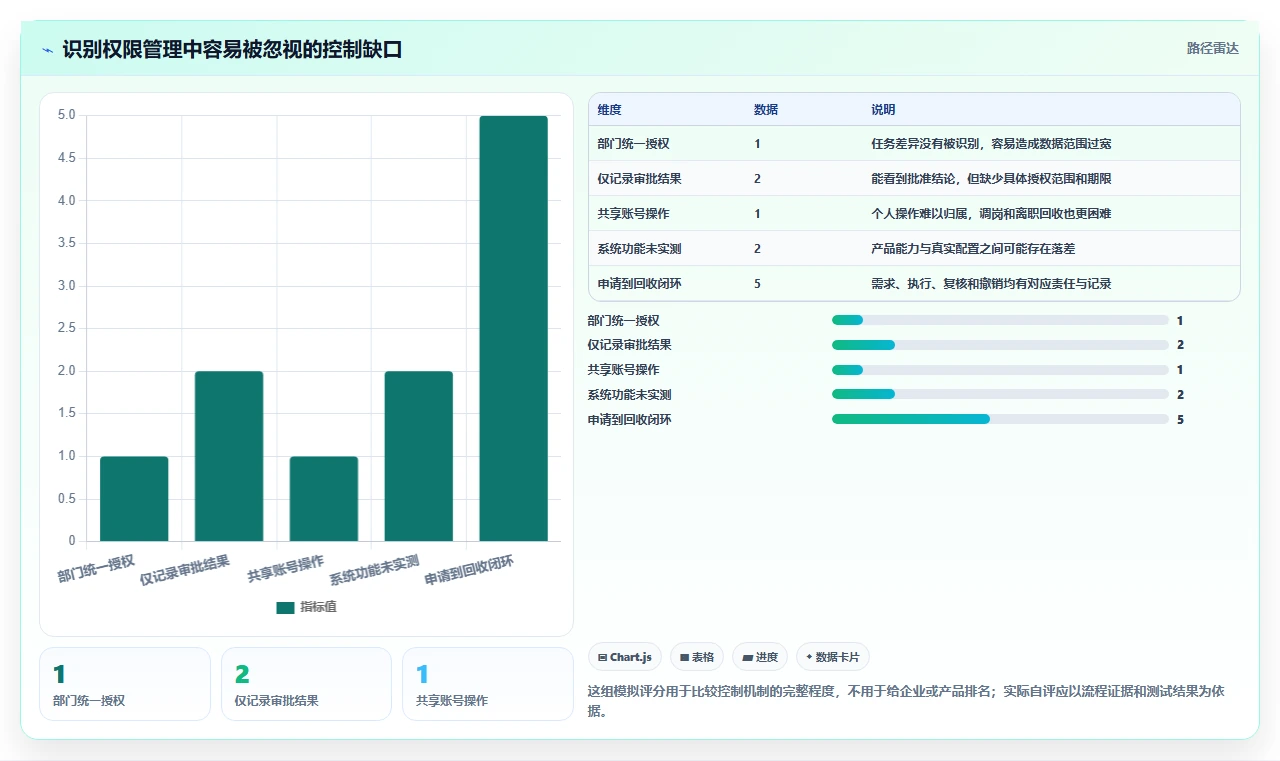Screen dimensions: 1280x761
Task: Click the 仅记录审批结果 bar in the chart
Action: [x=229, y=456]
